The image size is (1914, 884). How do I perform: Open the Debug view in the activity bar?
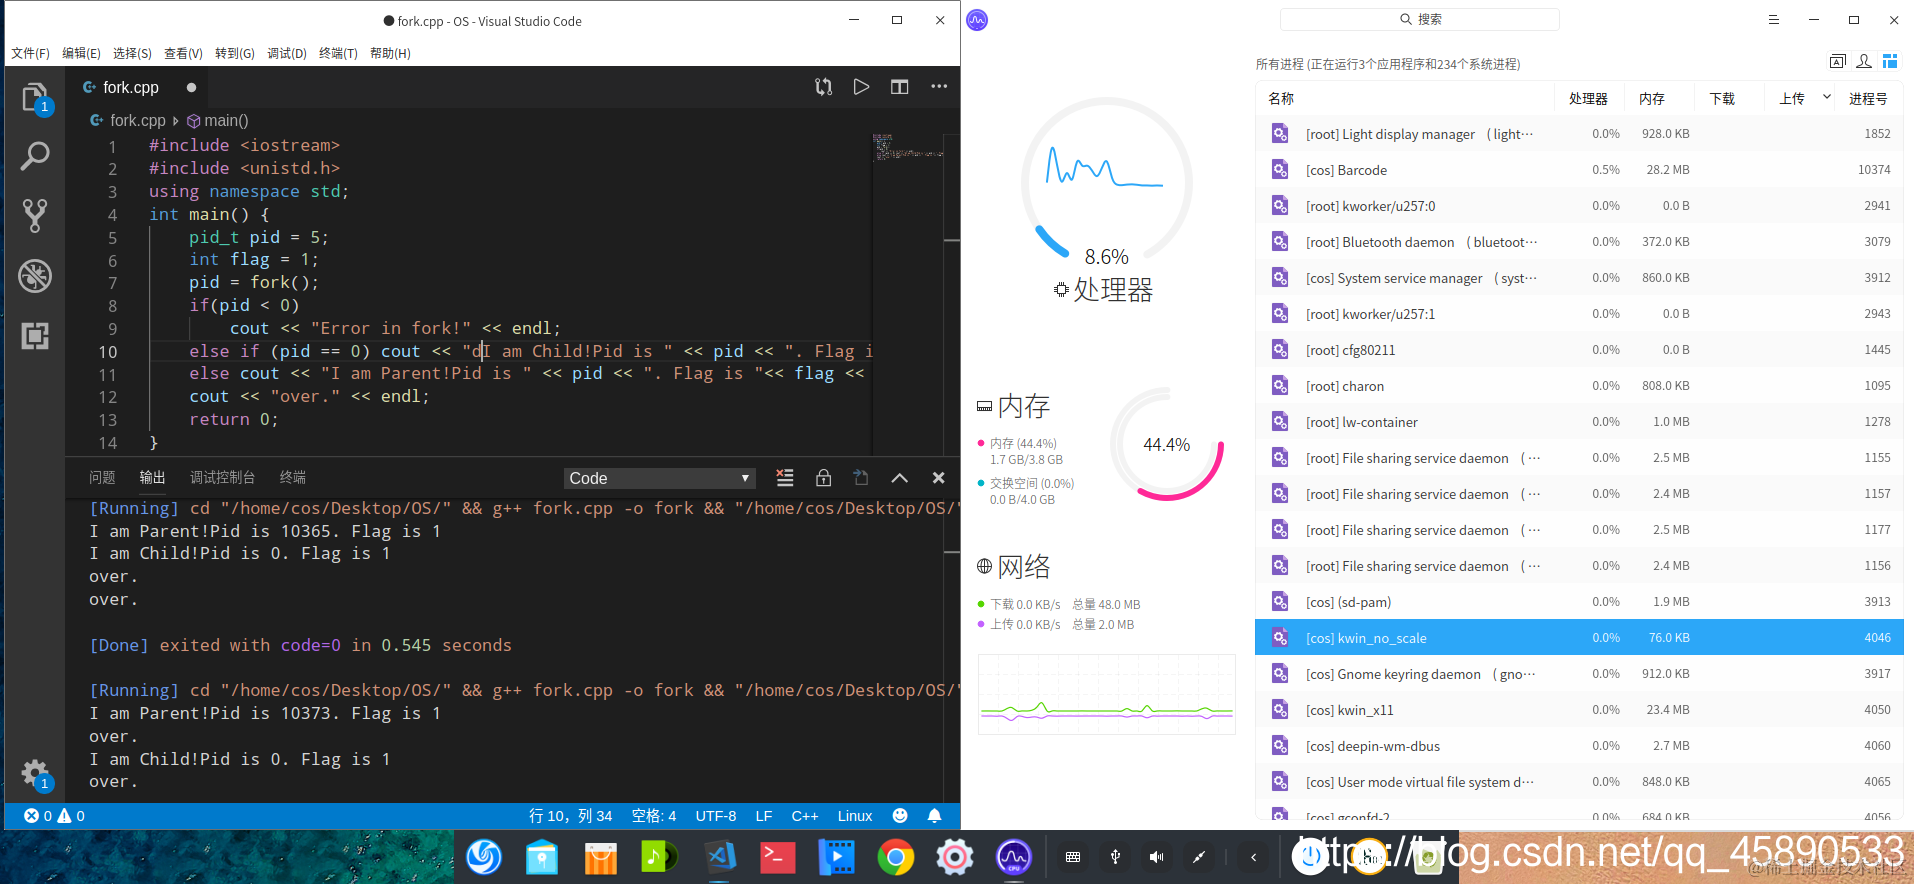(35, 275)
